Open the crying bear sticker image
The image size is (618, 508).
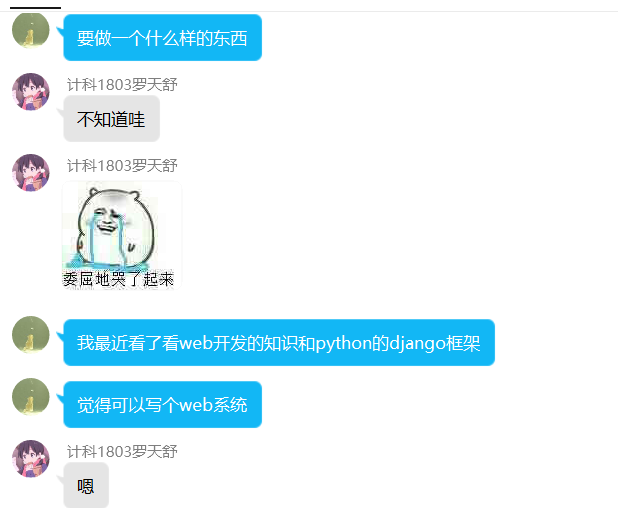click(x=122, y=235)
